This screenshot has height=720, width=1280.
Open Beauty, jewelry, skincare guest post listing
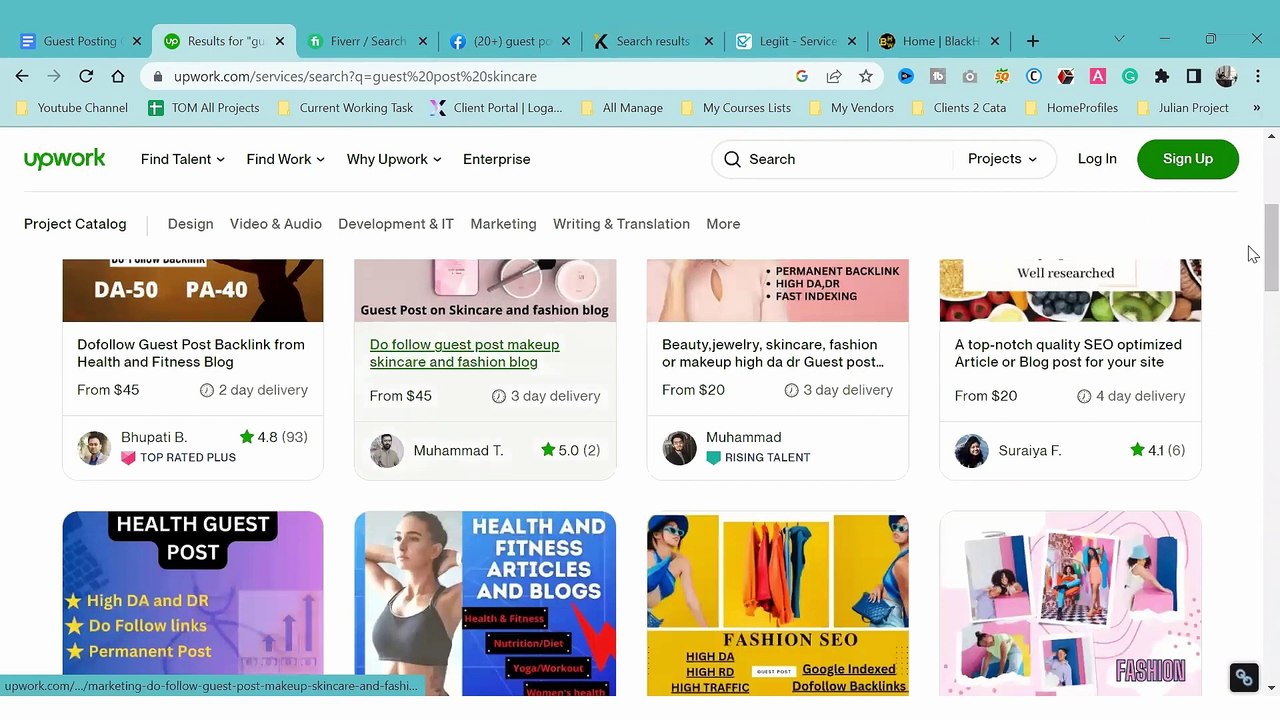pos(772,353)
